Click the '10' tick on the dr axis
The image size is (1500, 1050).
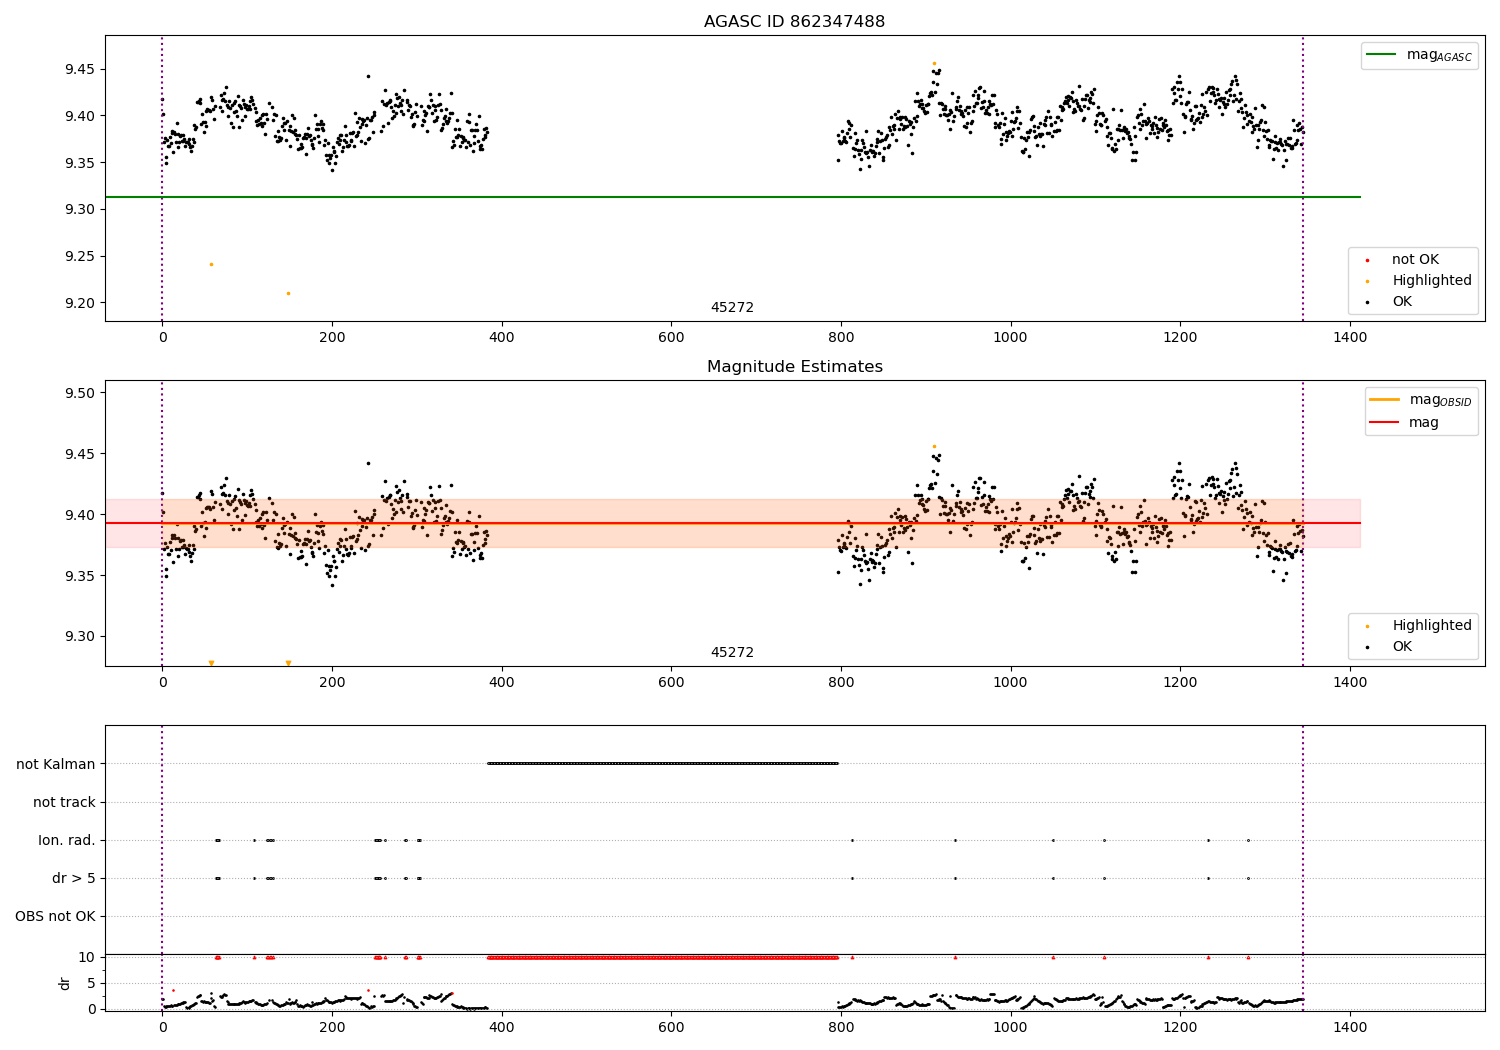pos(86,957)
